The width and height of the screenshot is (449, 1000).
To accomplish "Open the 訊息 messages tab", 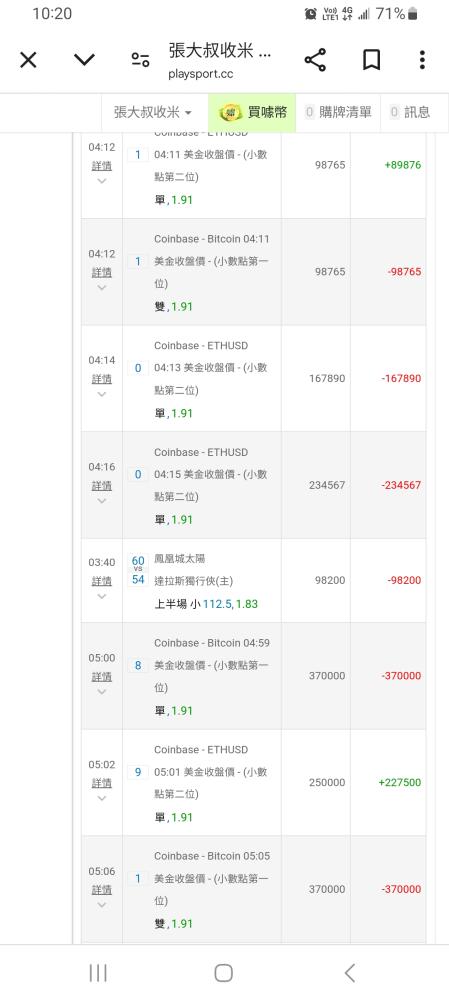I will pos(410,113).
